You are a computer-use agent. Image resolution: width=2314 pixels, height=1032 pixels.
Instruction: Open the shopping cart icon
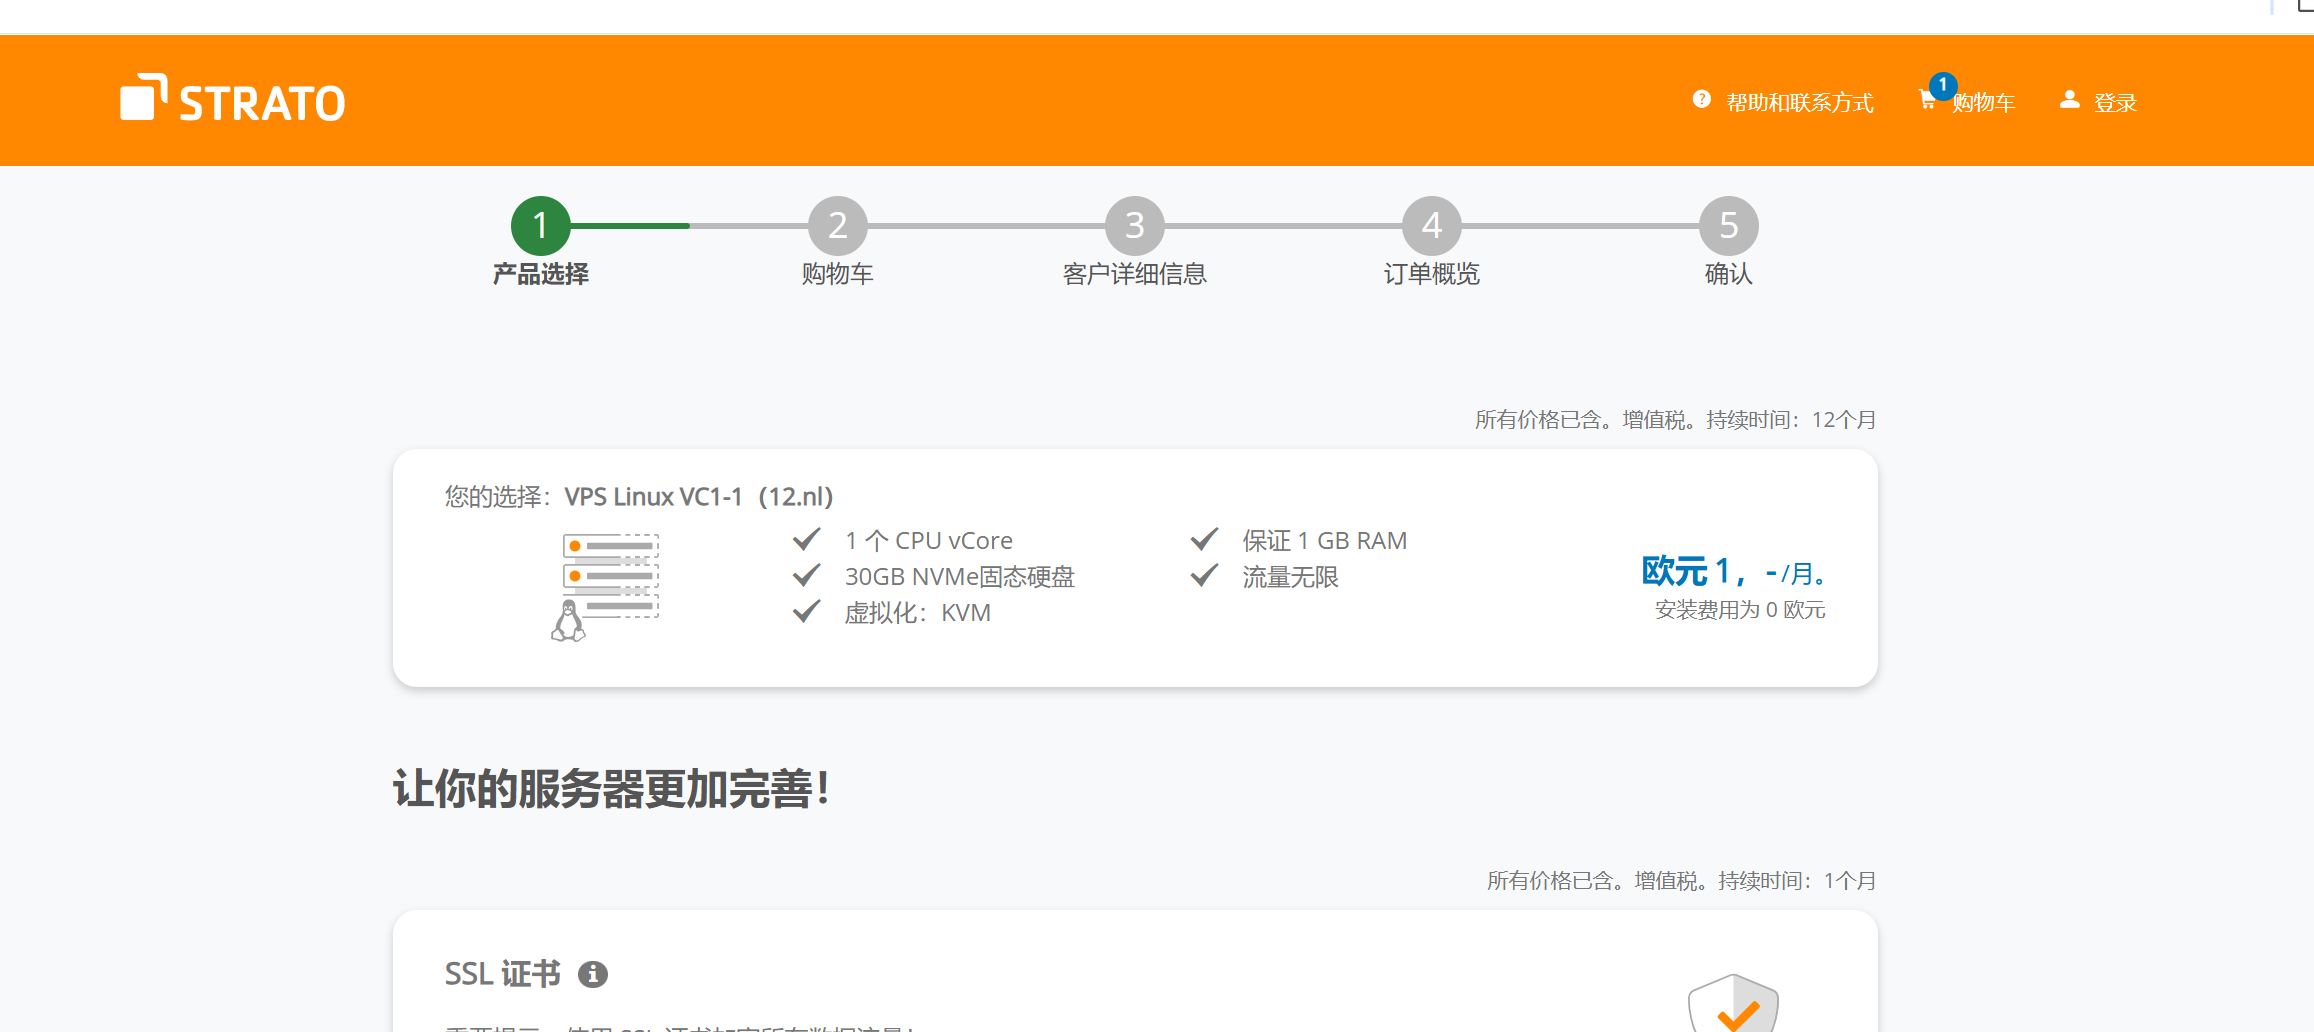click(x=1926, y=100)
